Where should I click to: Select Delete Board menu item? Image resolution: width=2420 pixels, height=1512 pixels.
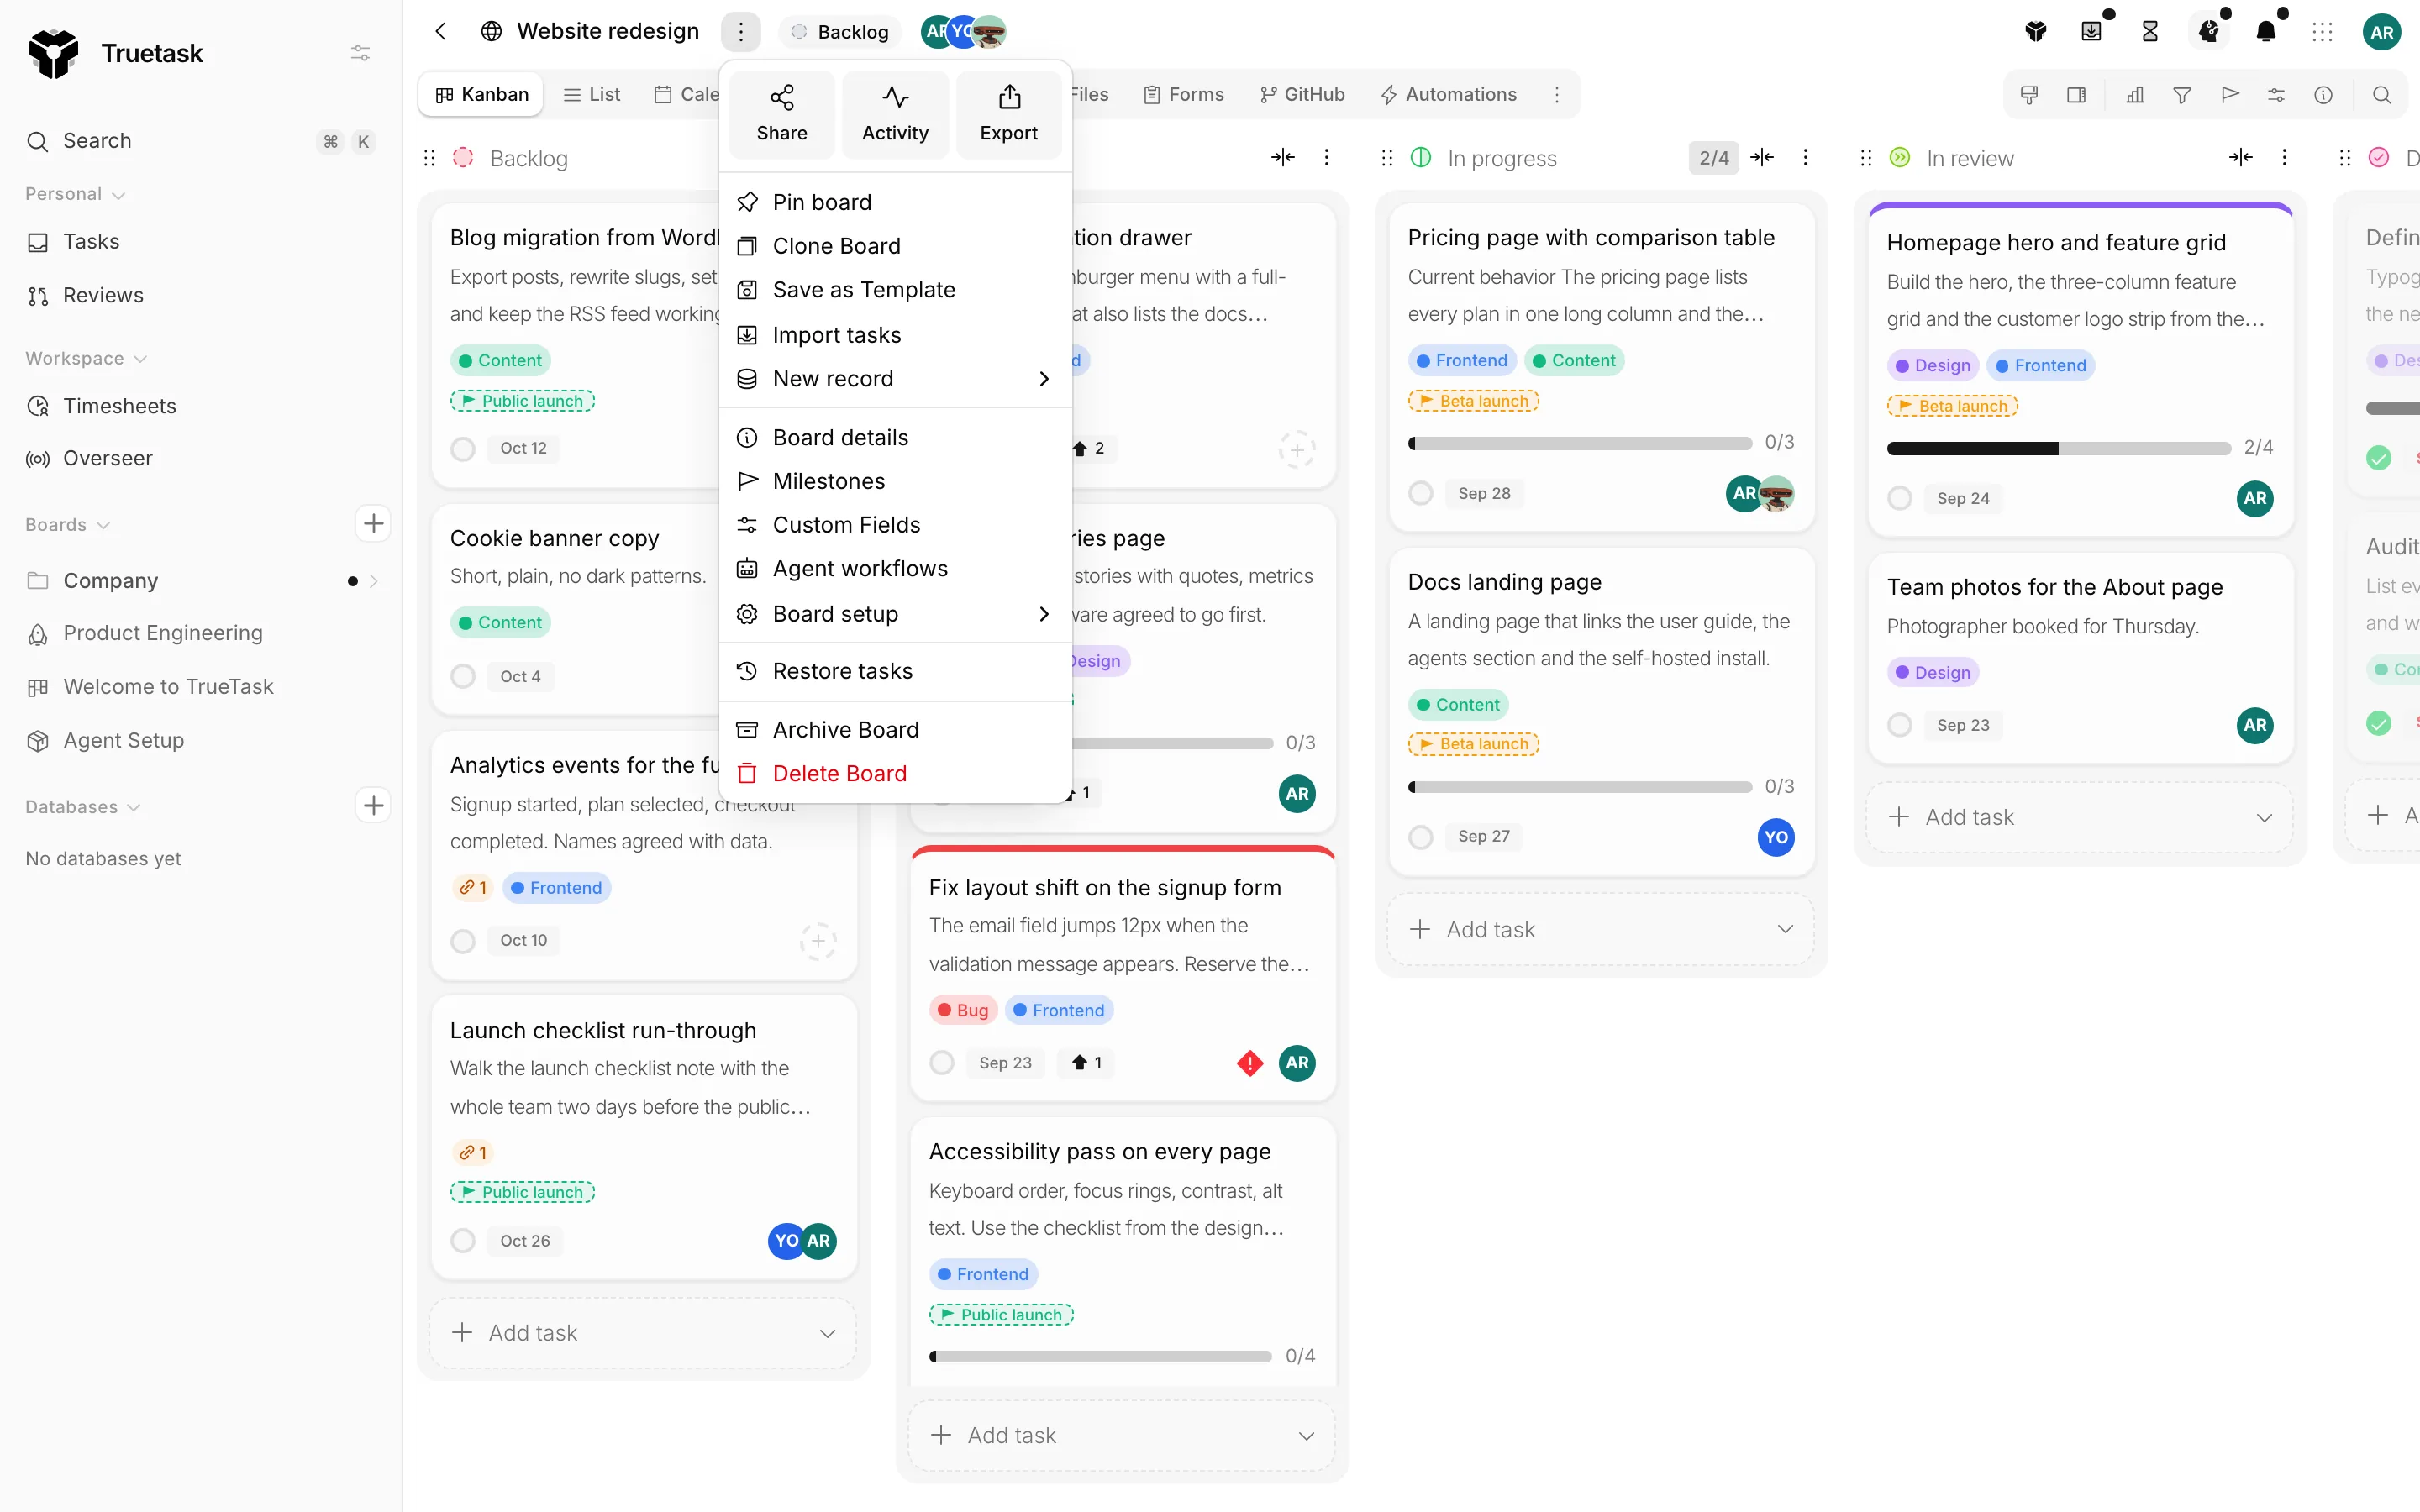(895, 773)
